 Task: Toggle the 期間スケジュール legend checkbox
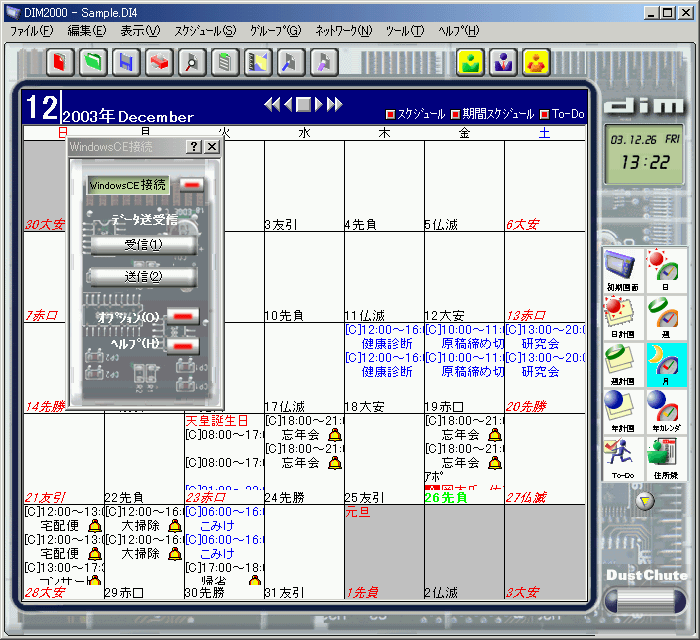(455, 114)
